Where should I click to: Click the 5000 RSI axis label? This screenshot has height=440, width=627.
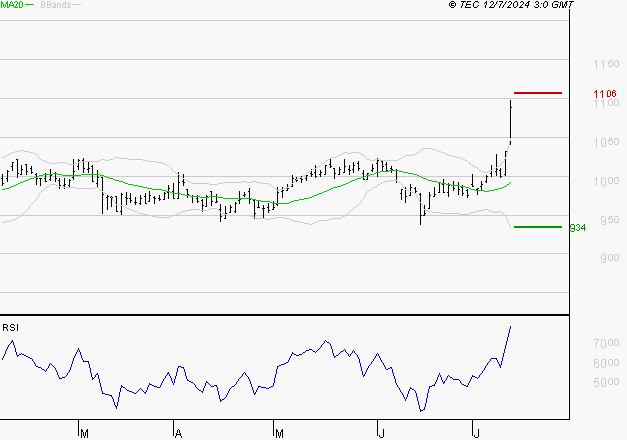606,382
